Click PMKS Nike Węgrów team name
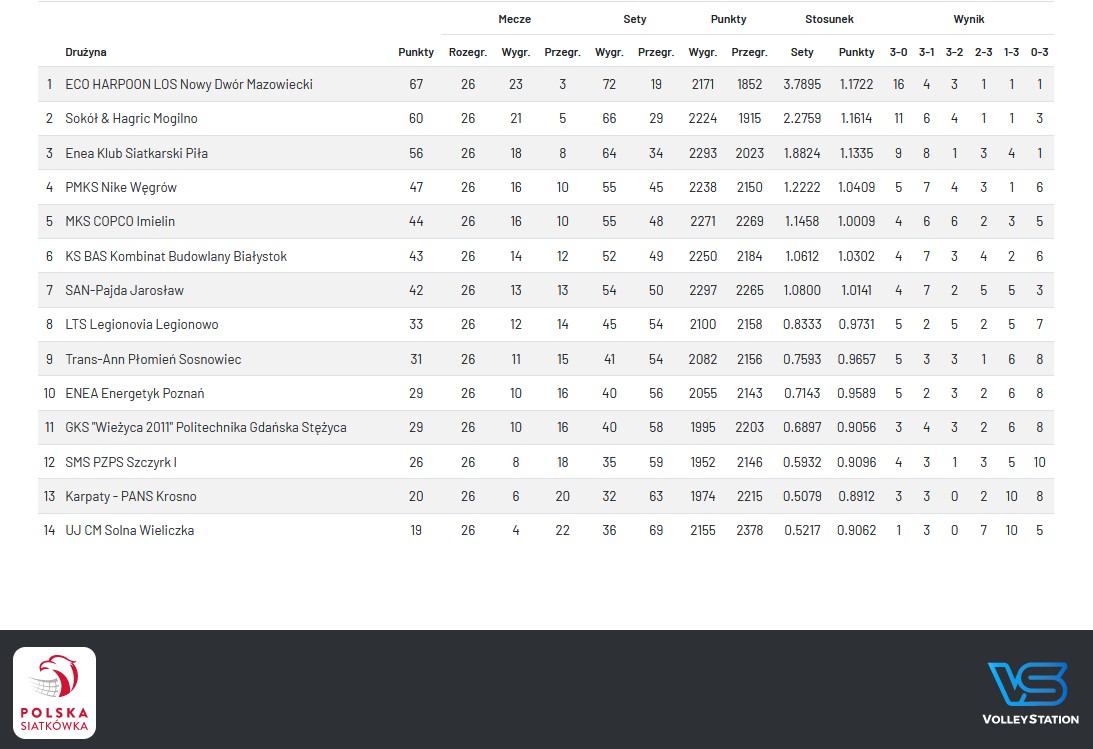Image resolution: width=1093 pixels, height=749 pixels. coord(121,187)
